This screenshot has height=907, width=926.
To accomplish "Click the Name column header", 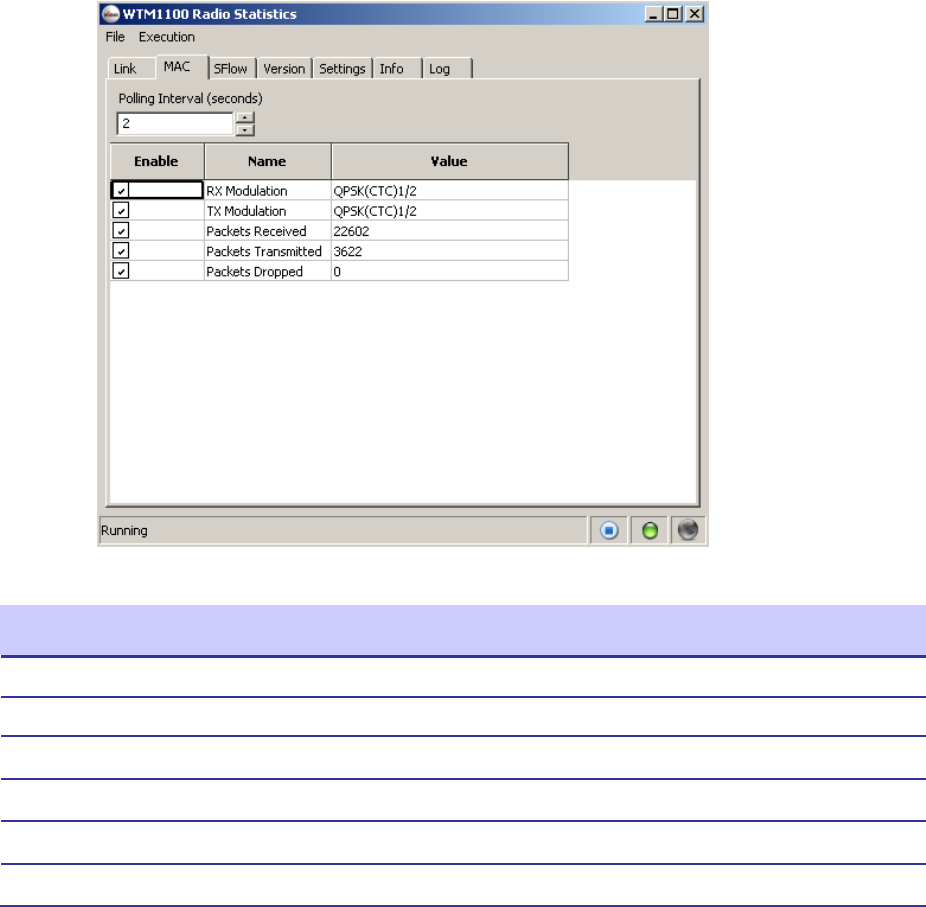I will pyautogui.click(x=267, y=161).
